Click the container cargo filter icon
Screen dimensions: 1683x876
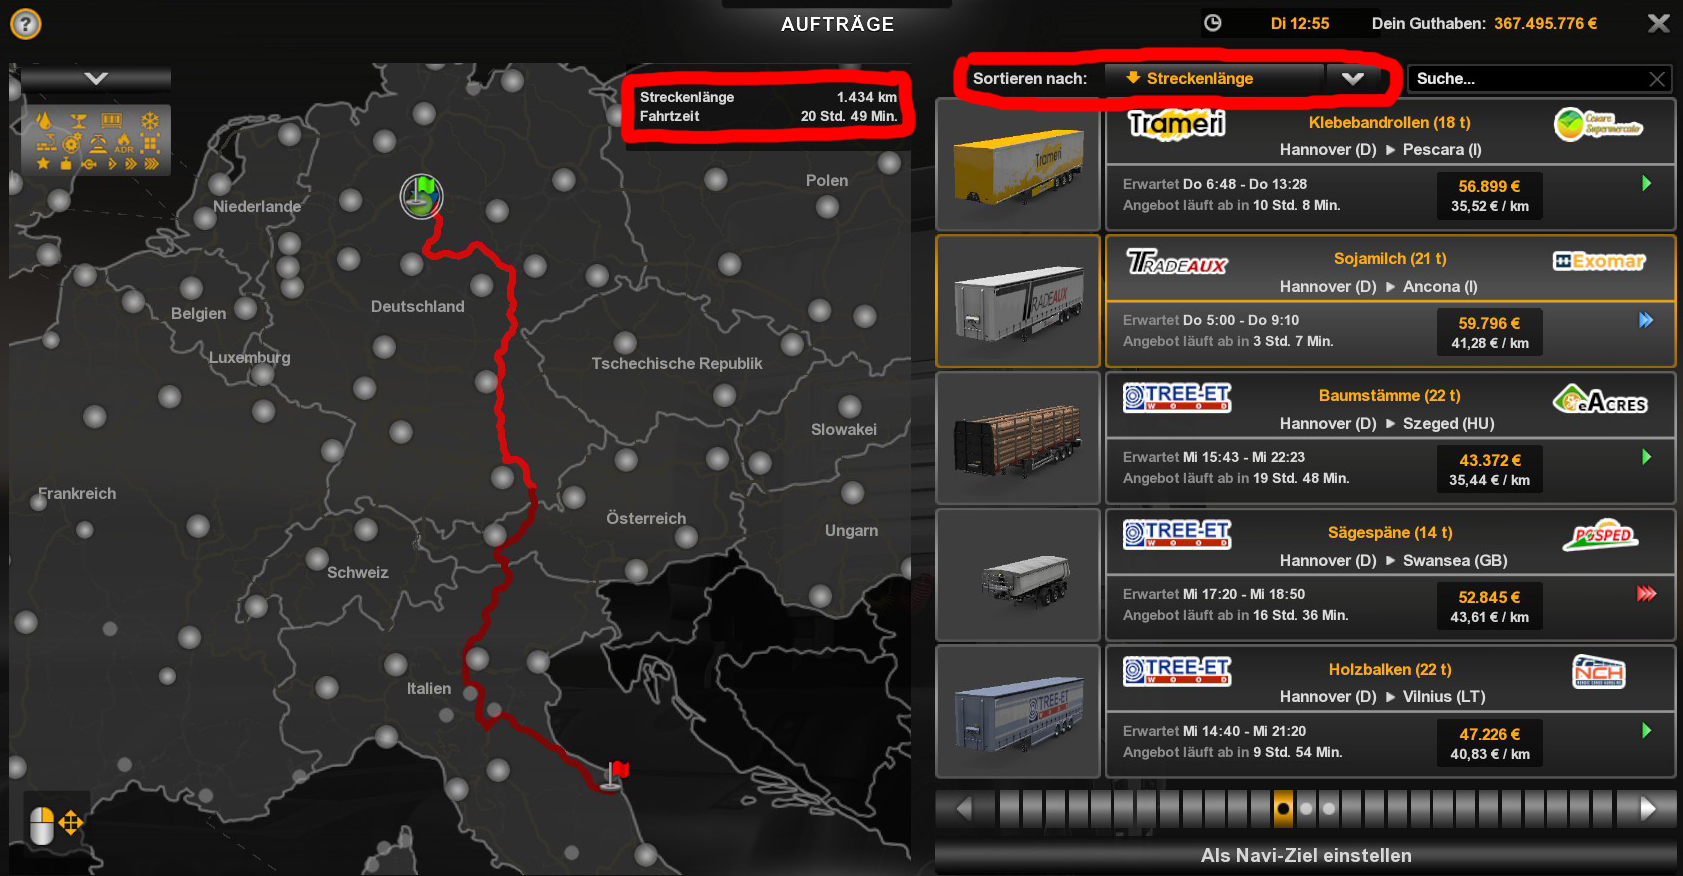(x=111, y=121)
